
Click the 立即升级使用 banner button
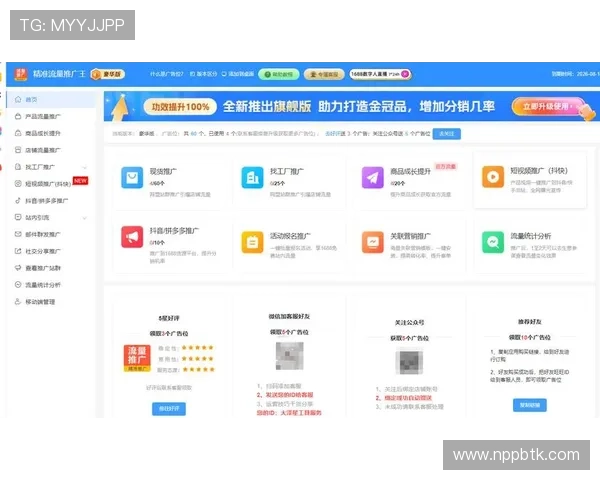click(548, 106)
